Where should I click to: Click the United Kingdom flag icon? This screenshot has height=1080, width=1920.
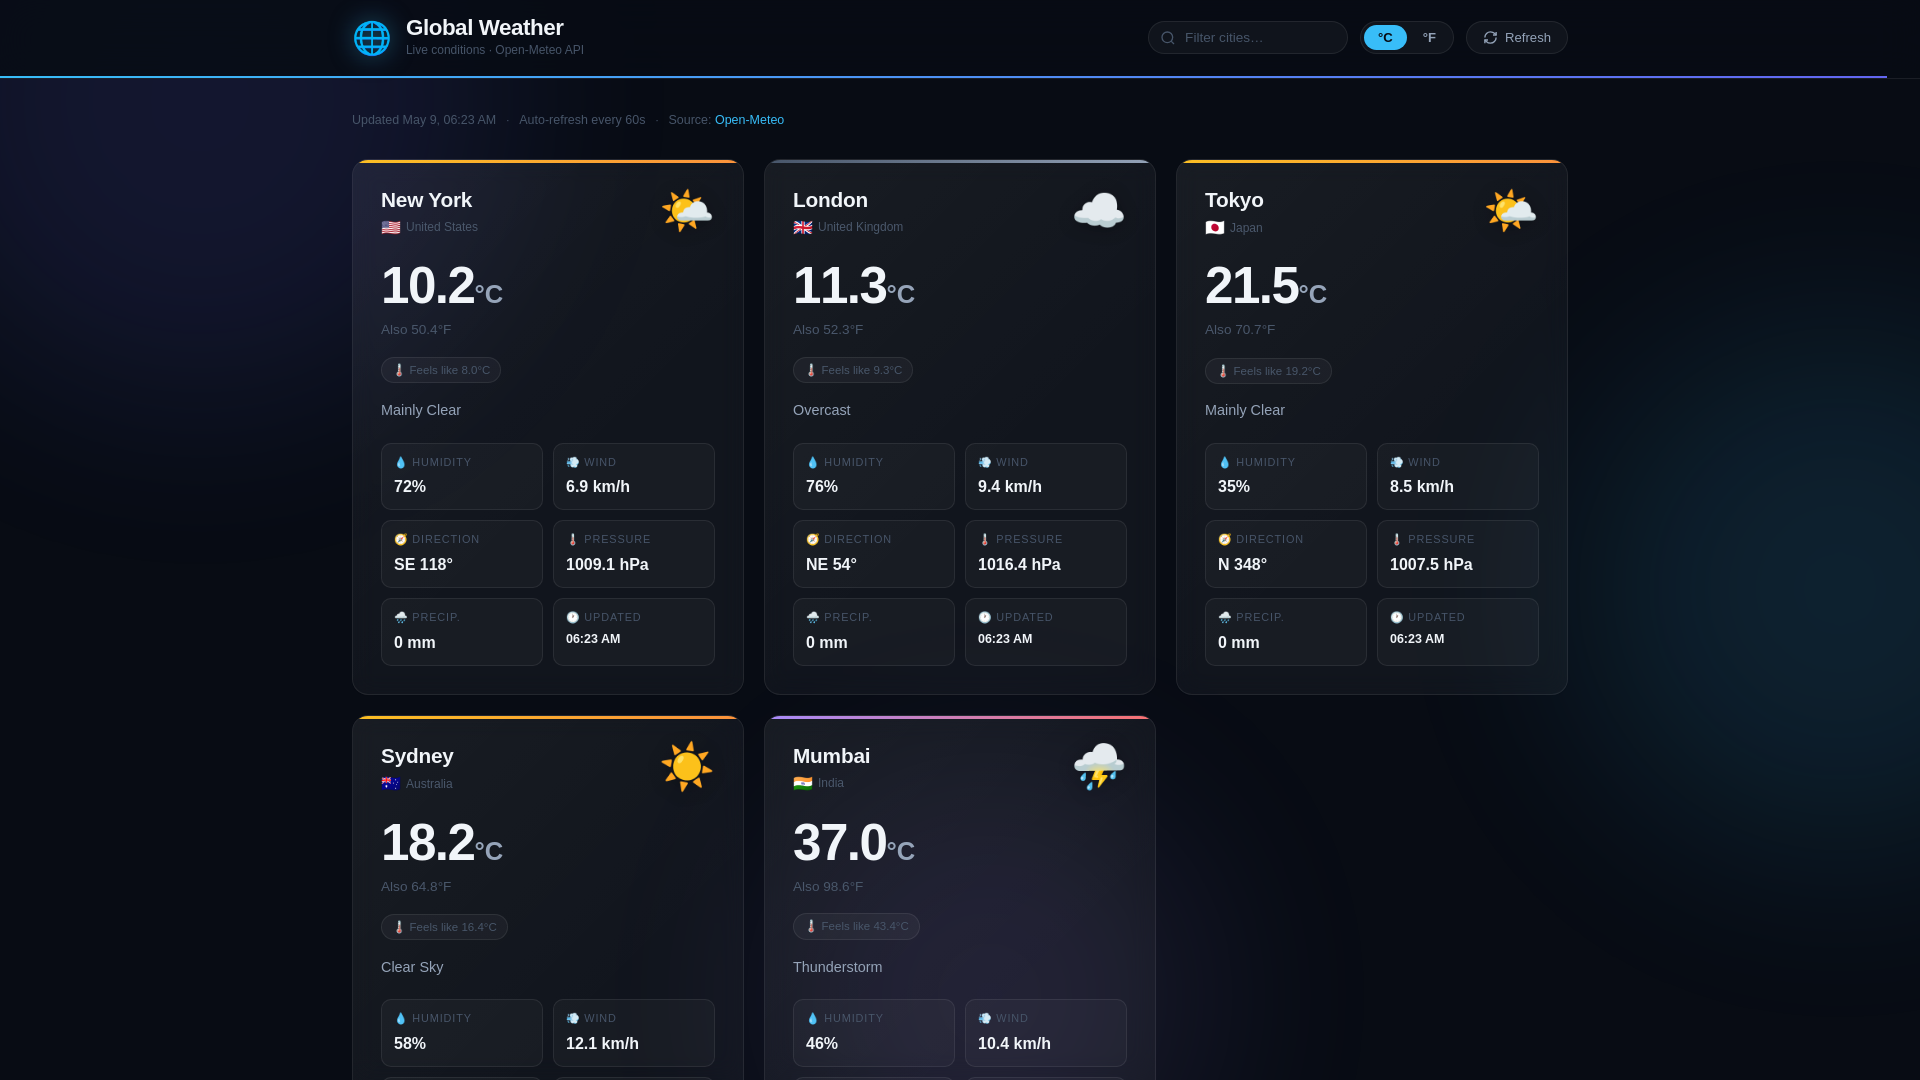point(803,228)
